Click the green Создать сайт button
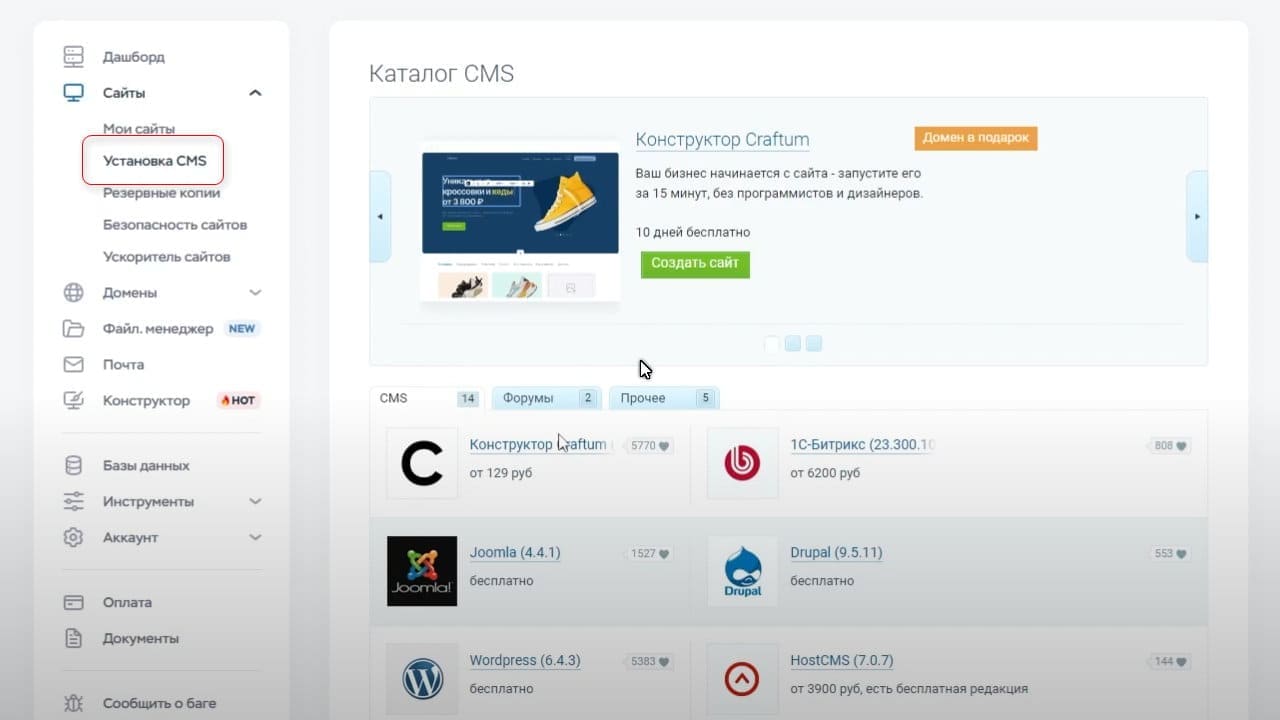 (695, 264)
